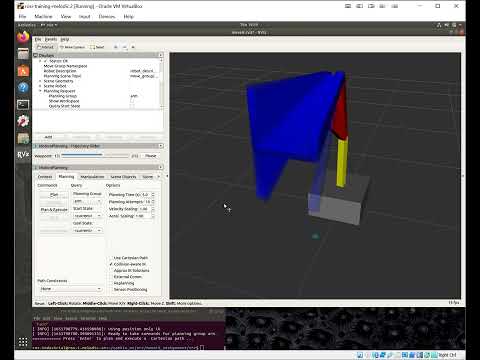The image size is (480, 360).
Task: Click the Add display button
Action: click(x=48, y=137)
